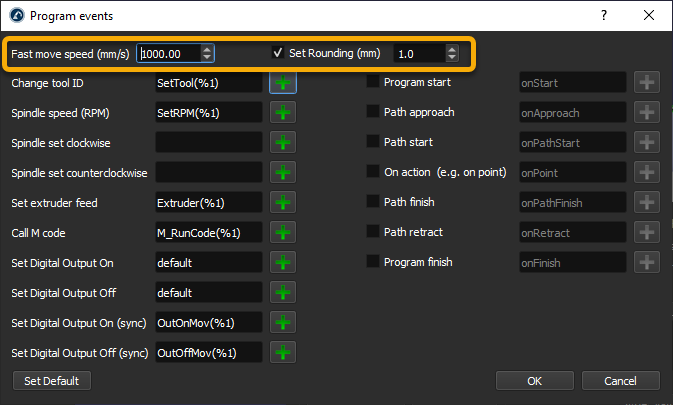Enable the Program start checkbox
Screen dimensions: 673x405
(374, 83)
